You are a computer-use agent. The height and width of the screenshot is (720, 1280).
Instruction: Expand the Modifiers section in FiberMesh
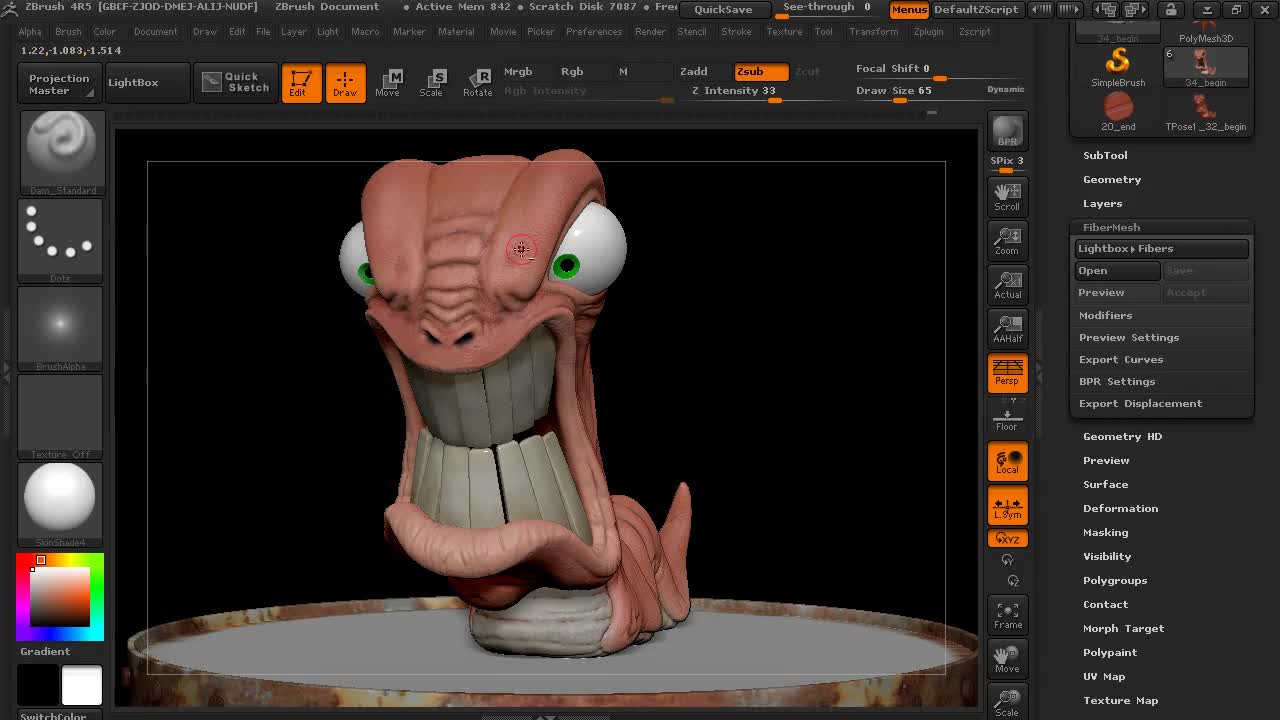[x=1105, y=315]
